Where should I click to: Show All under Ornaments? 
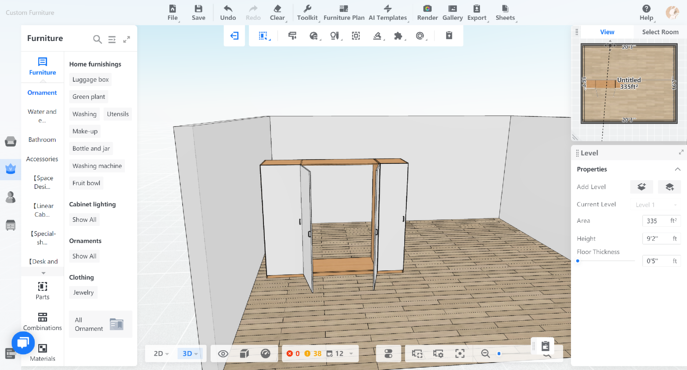pos(84,256)
